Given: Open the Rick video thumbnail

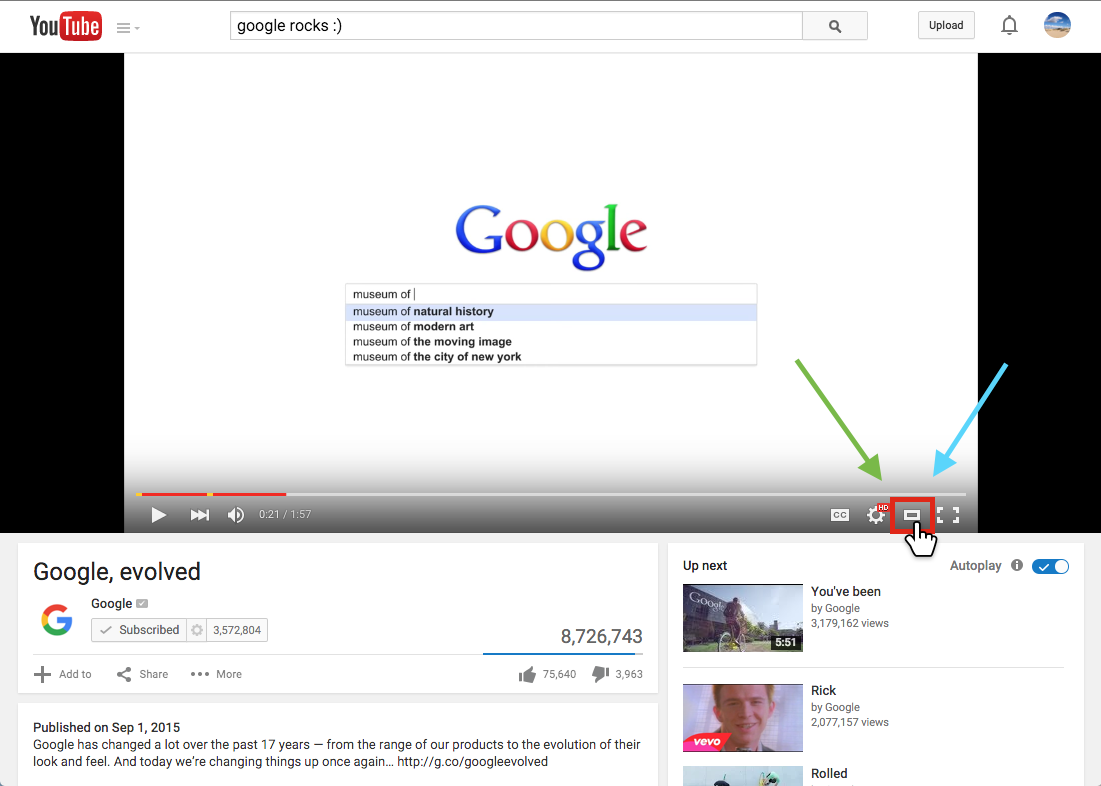Looking at the screenshot, I should coord(743,718).
